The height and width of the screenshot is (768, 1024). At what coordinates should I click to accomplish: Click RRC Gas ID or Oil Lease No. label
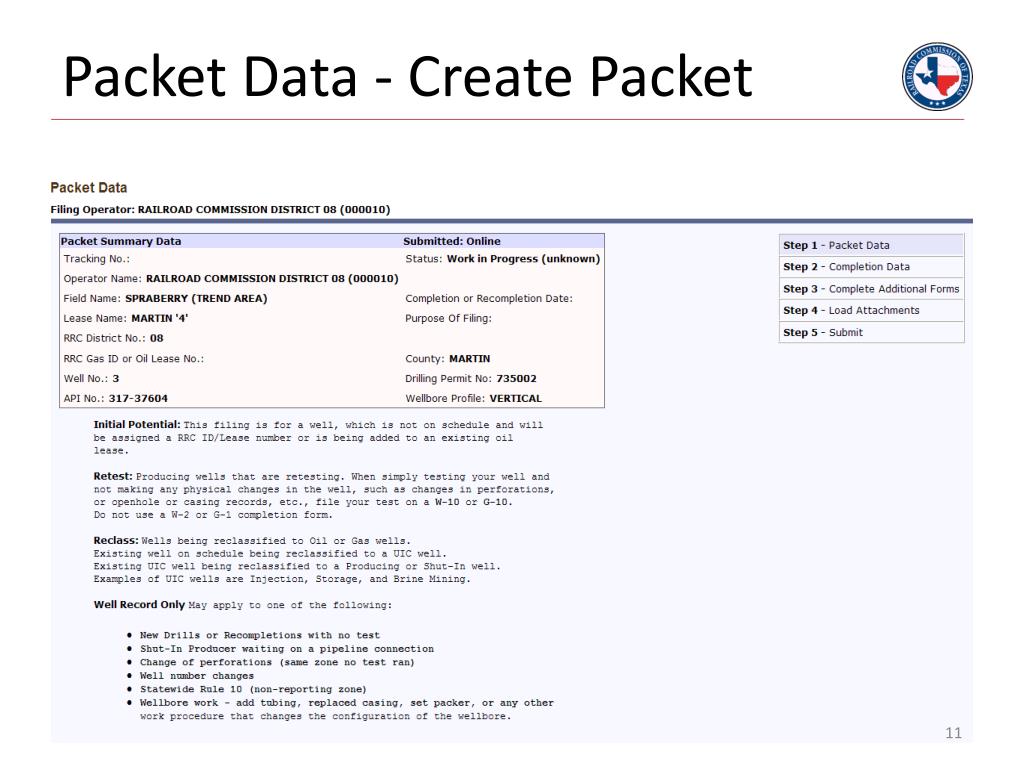133,359
